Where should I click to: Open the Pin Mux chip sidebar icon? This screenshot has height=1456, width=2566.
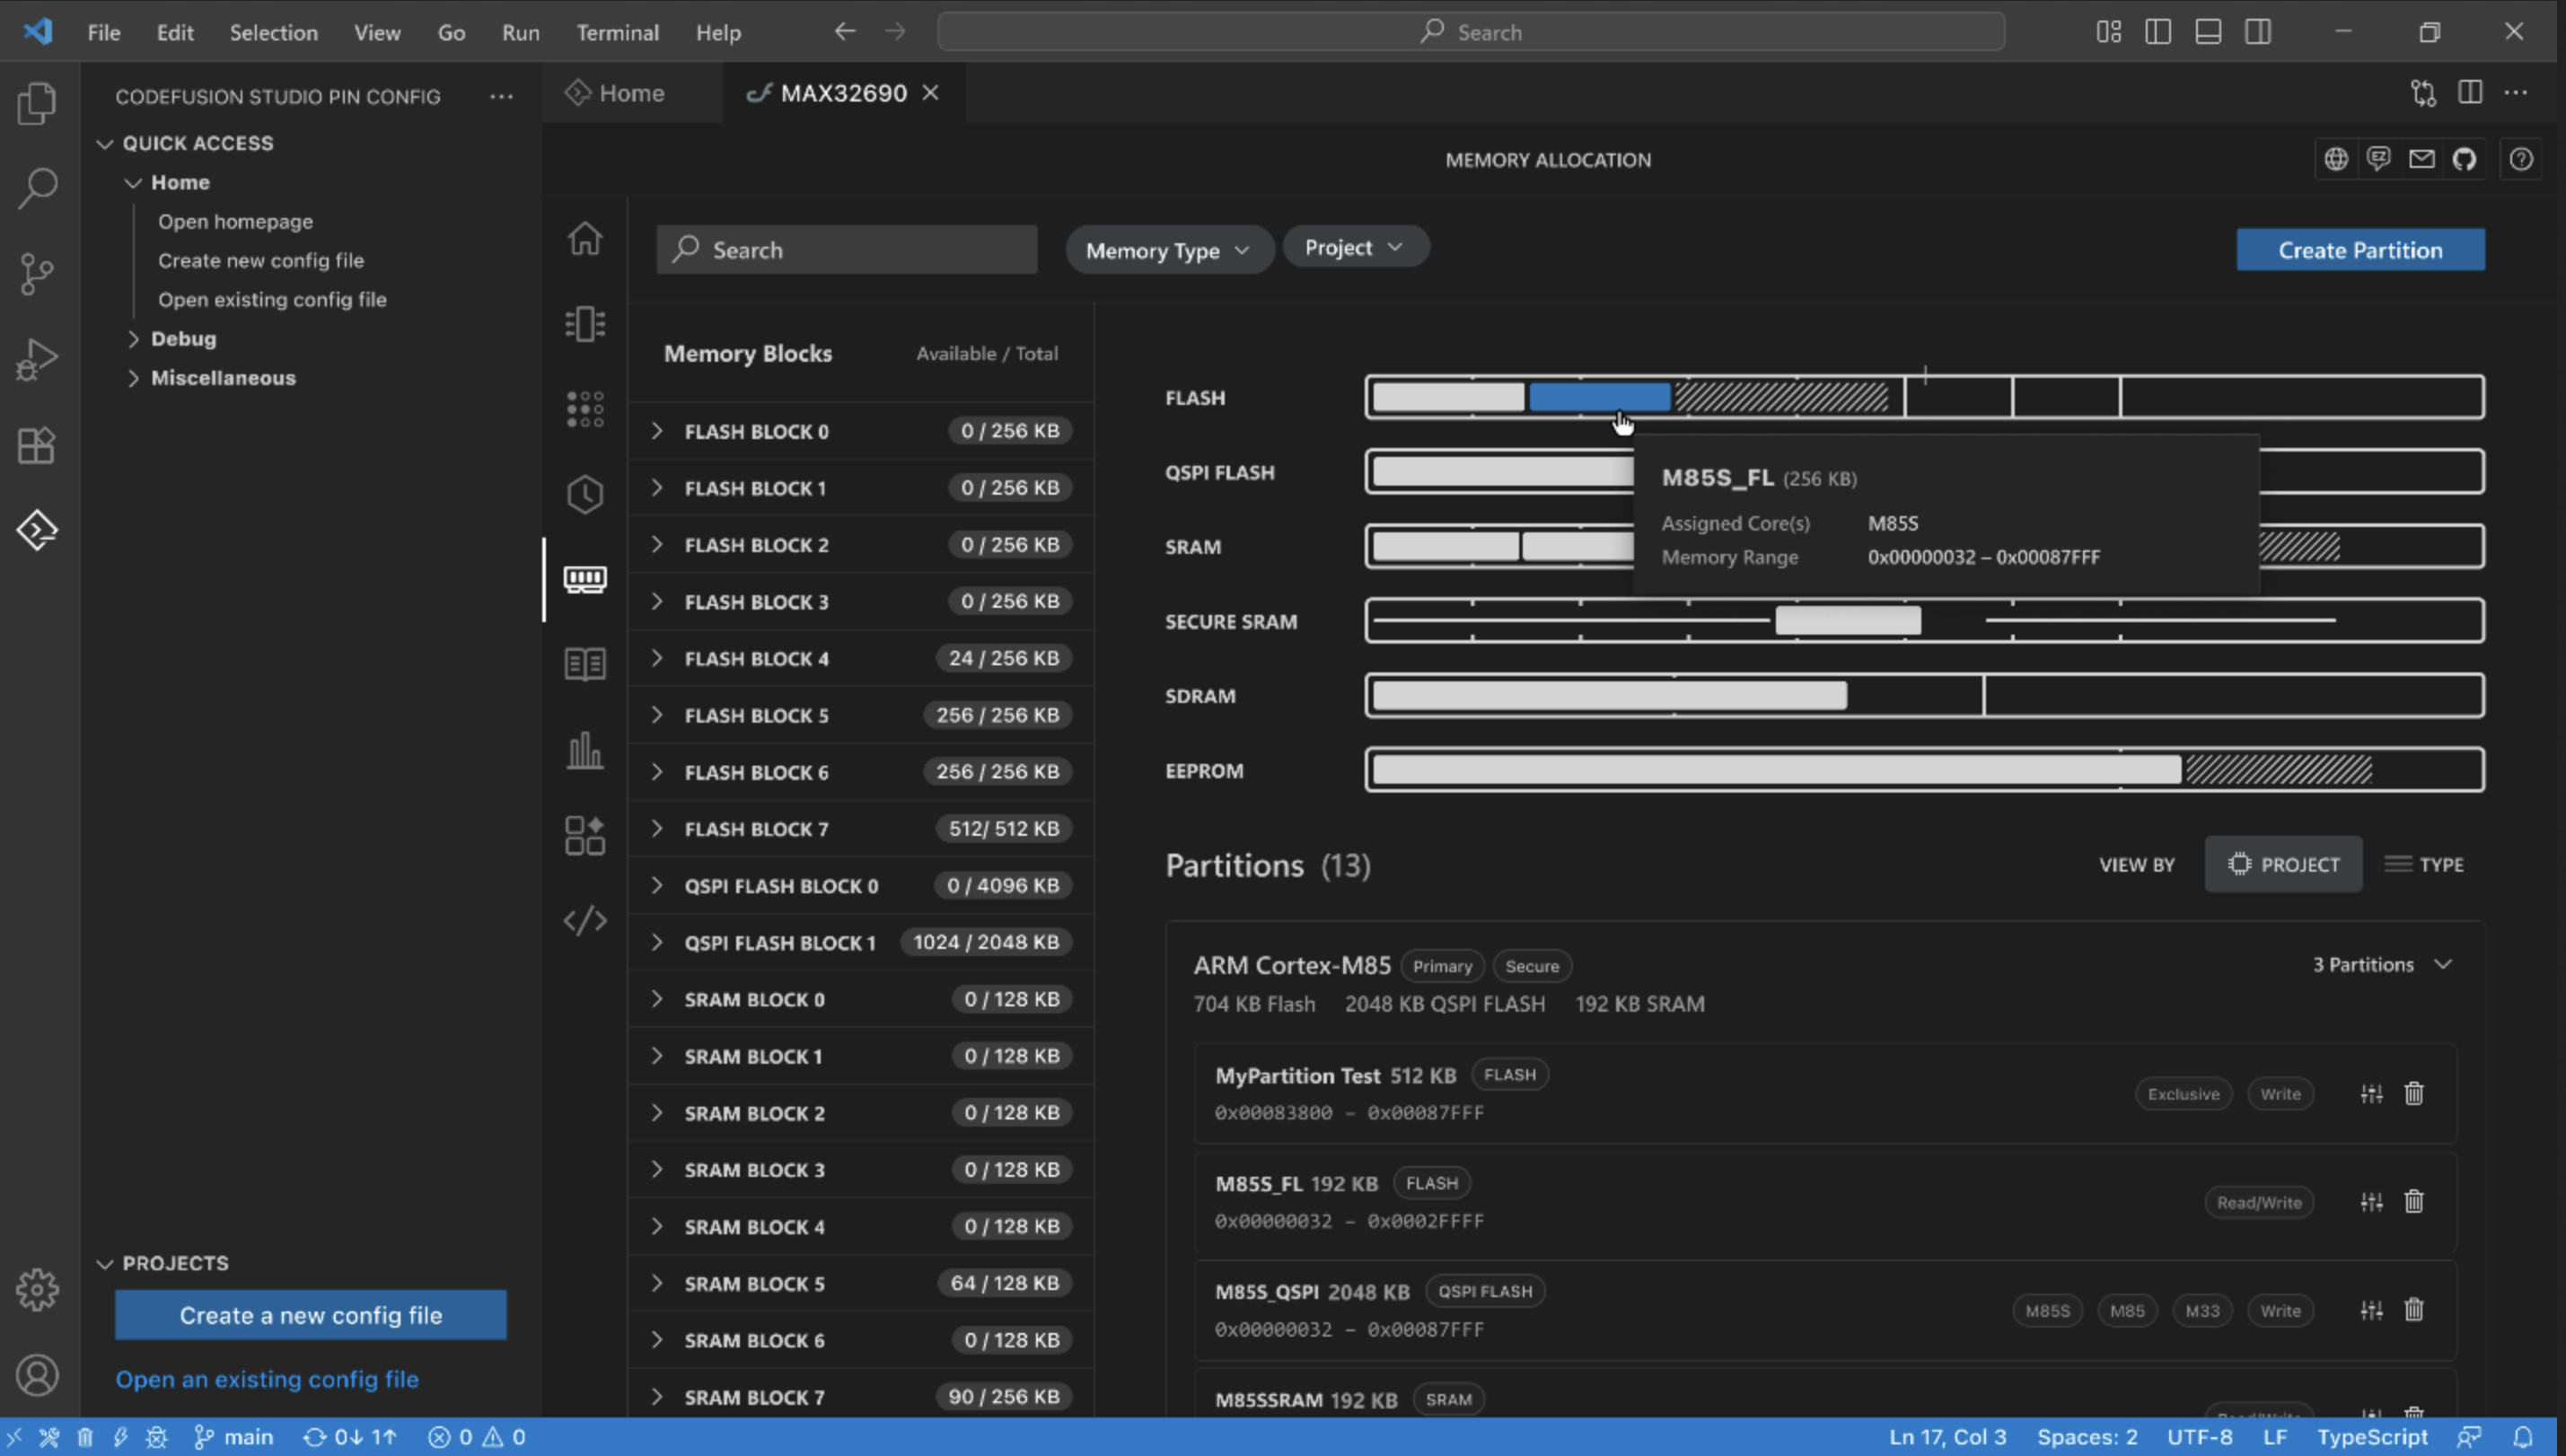coord(585,324)
